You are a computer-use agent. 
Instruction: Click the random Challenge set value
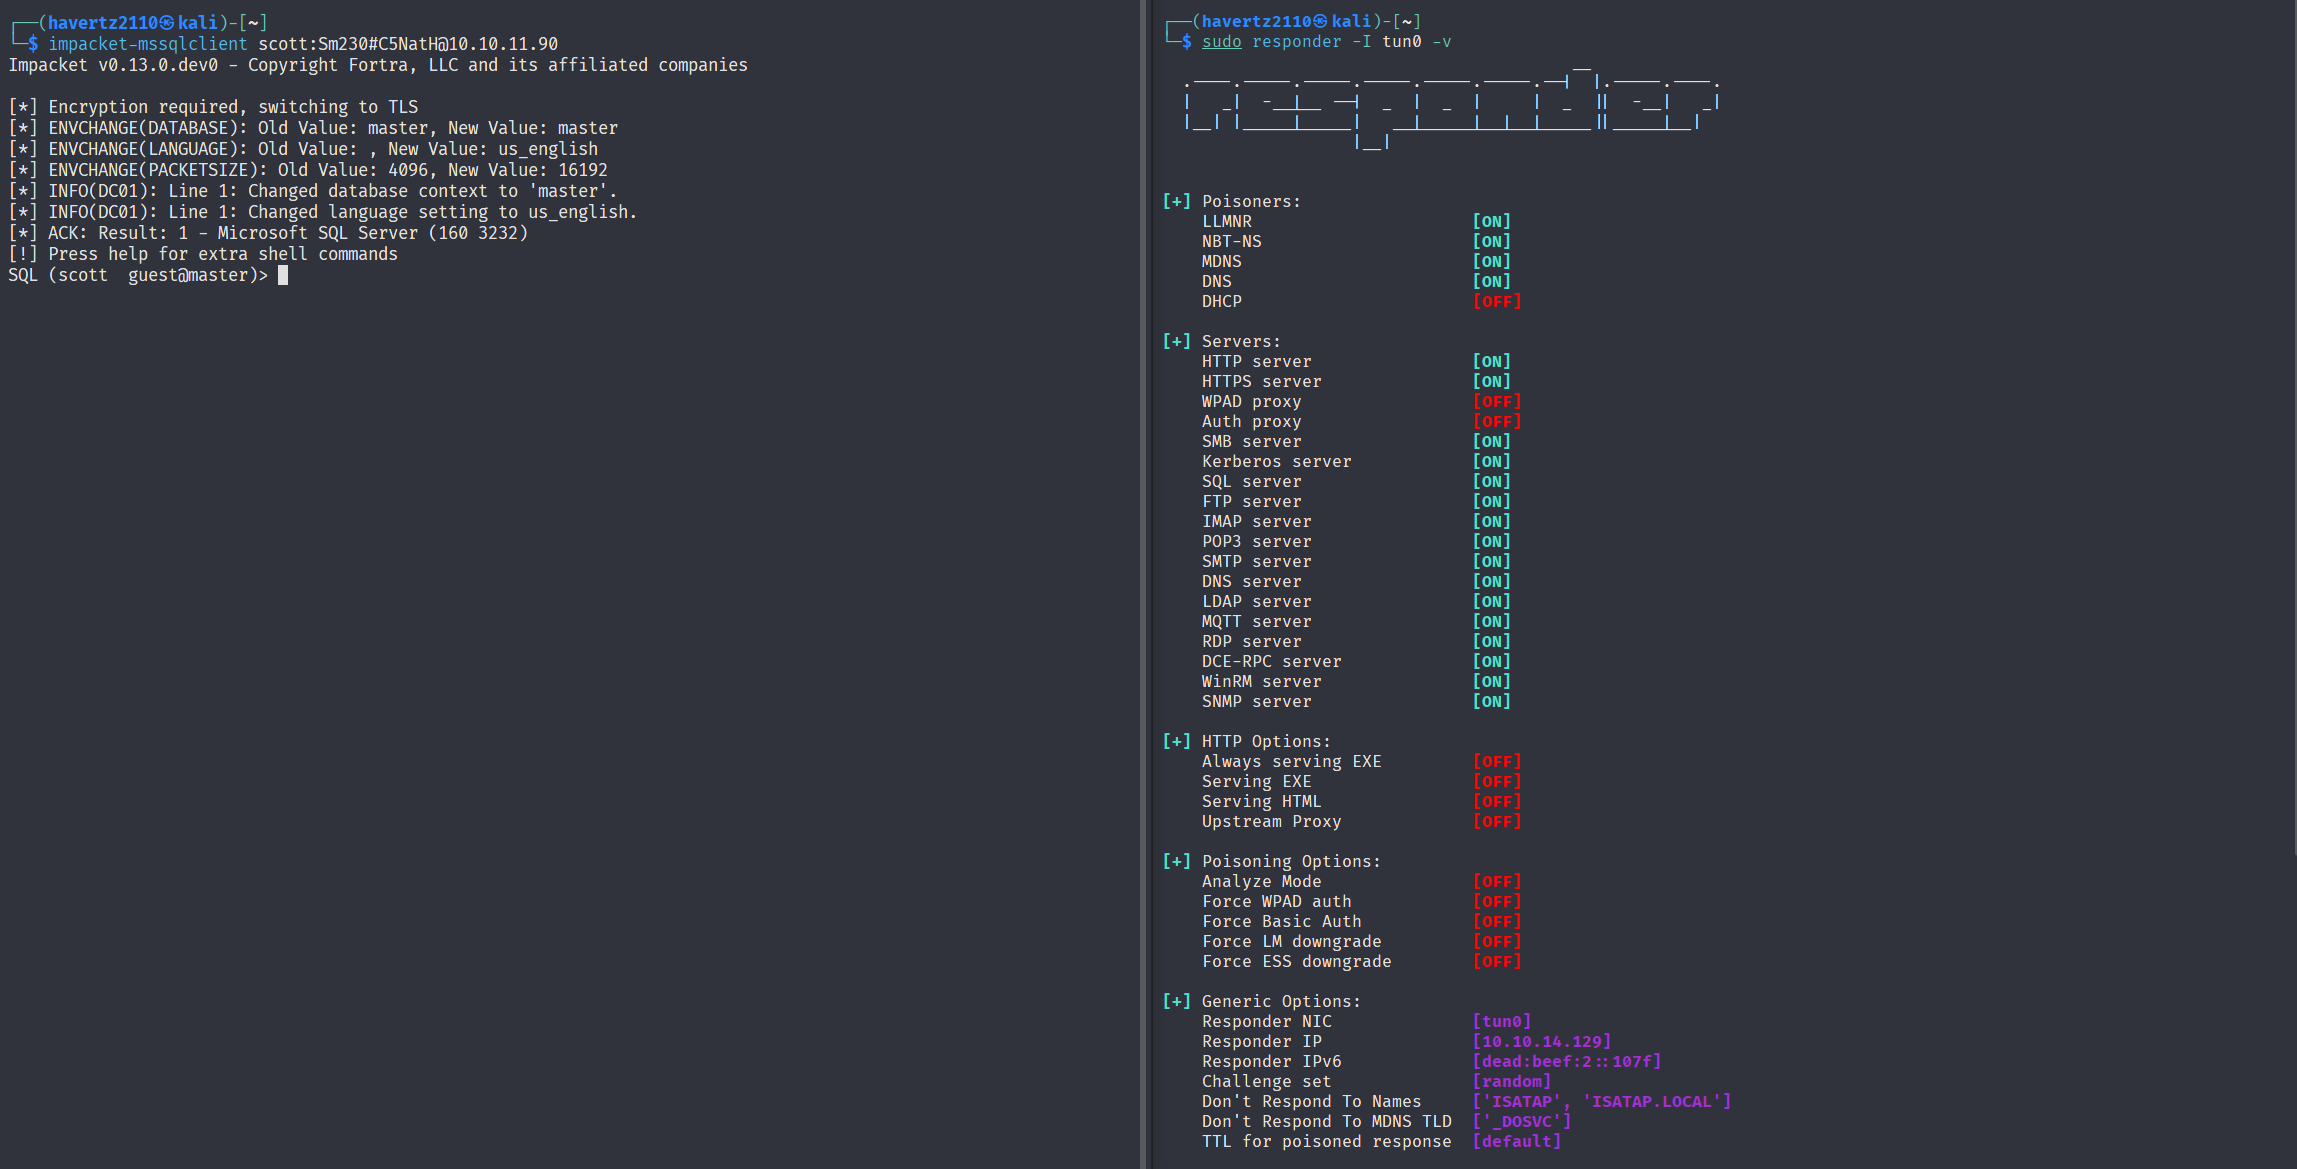pyautogui.click(x=1511, y=1082)
